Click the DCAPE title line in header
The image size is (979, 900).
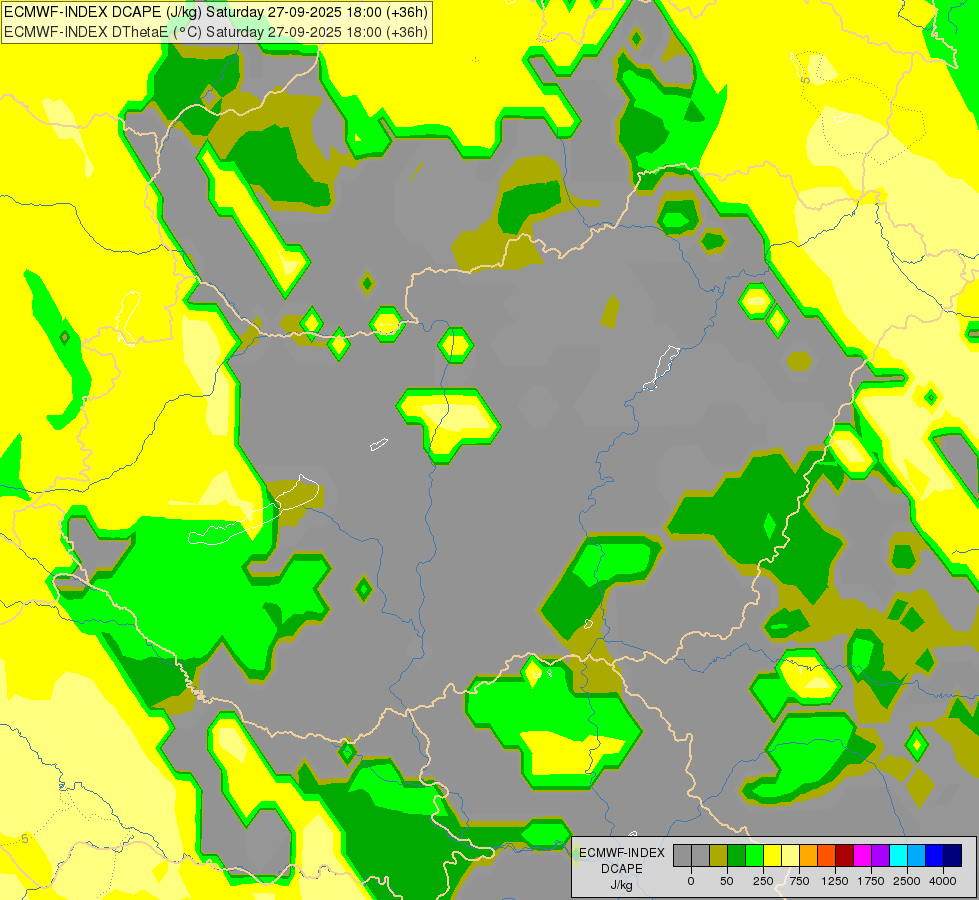click(216, 12)
